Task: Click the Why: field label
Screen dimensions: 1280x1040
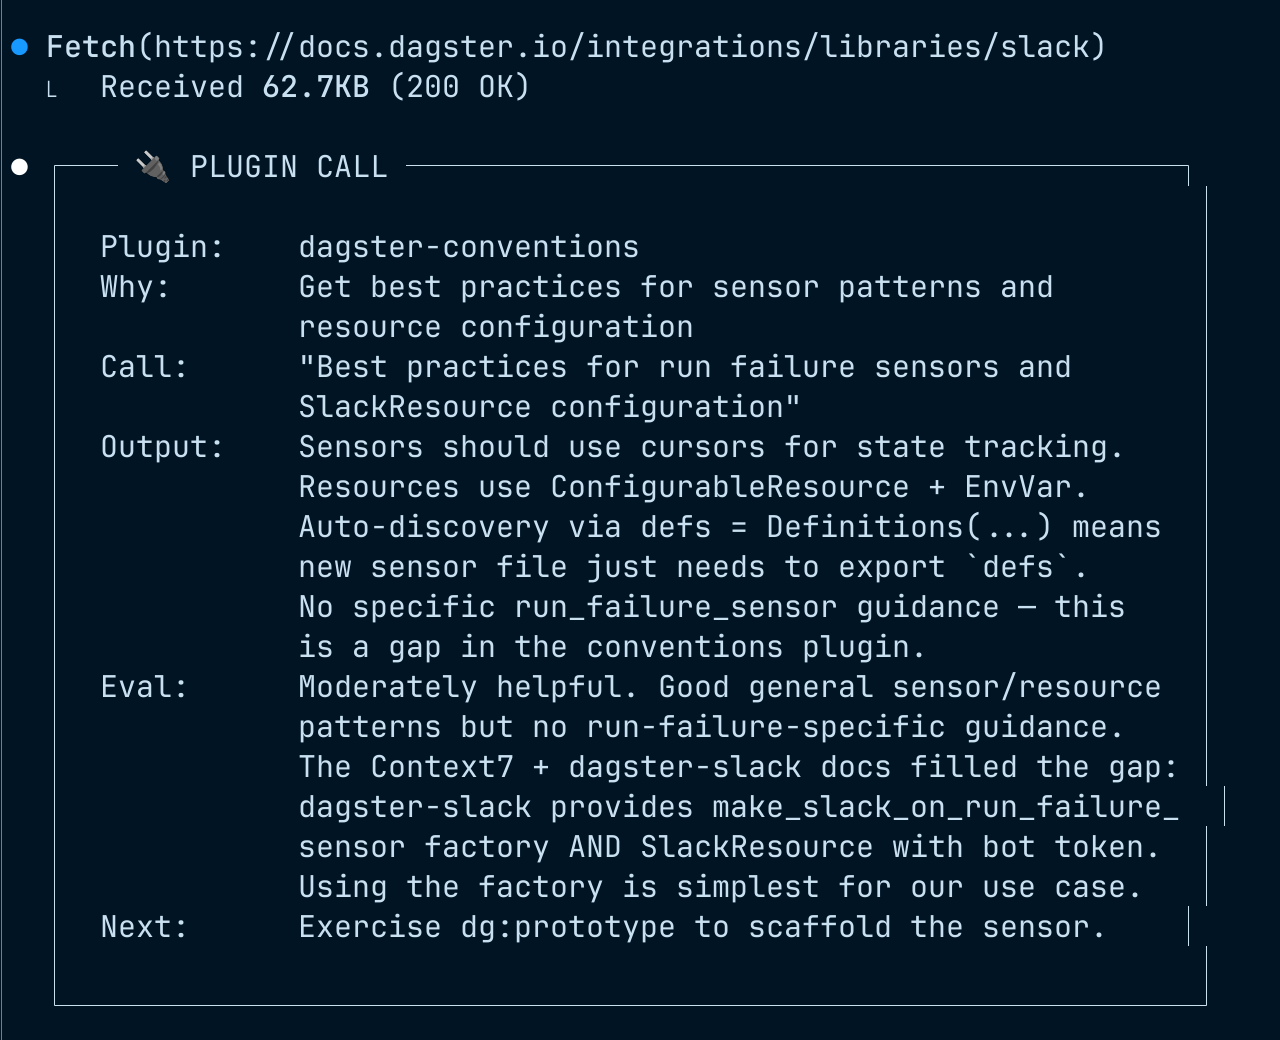Action: [x=135, y=287]
